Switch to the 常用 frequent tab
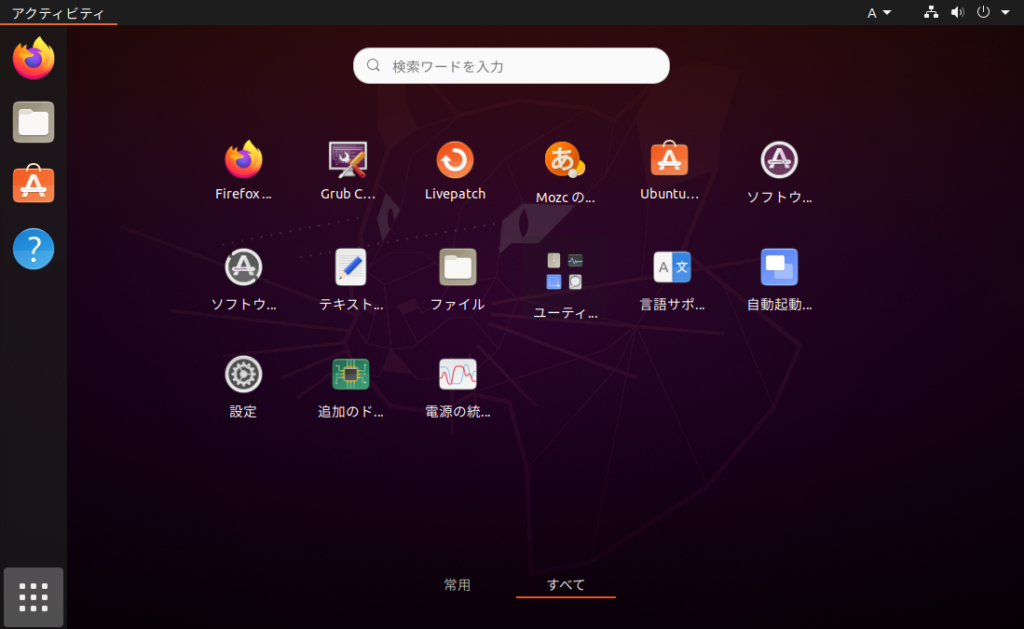This screenshot has height=629, width=1024. [x=457, y=585]
